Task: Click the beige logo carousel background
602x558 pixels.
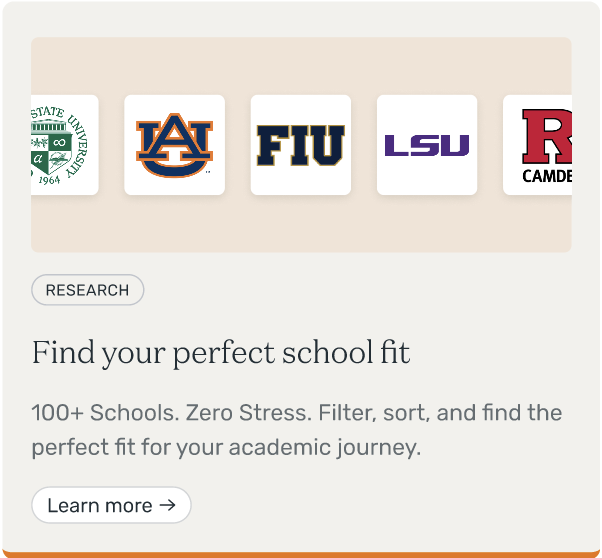Action: pos(300,225)
